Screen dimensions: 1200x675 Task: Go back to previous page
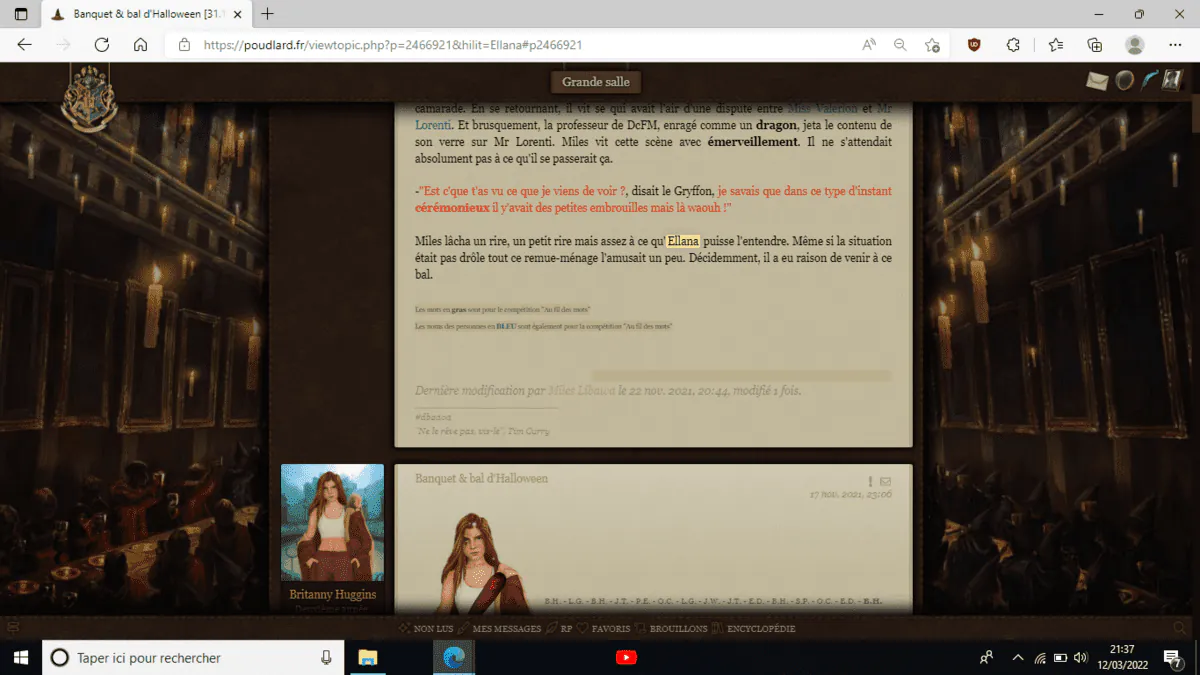25,45
